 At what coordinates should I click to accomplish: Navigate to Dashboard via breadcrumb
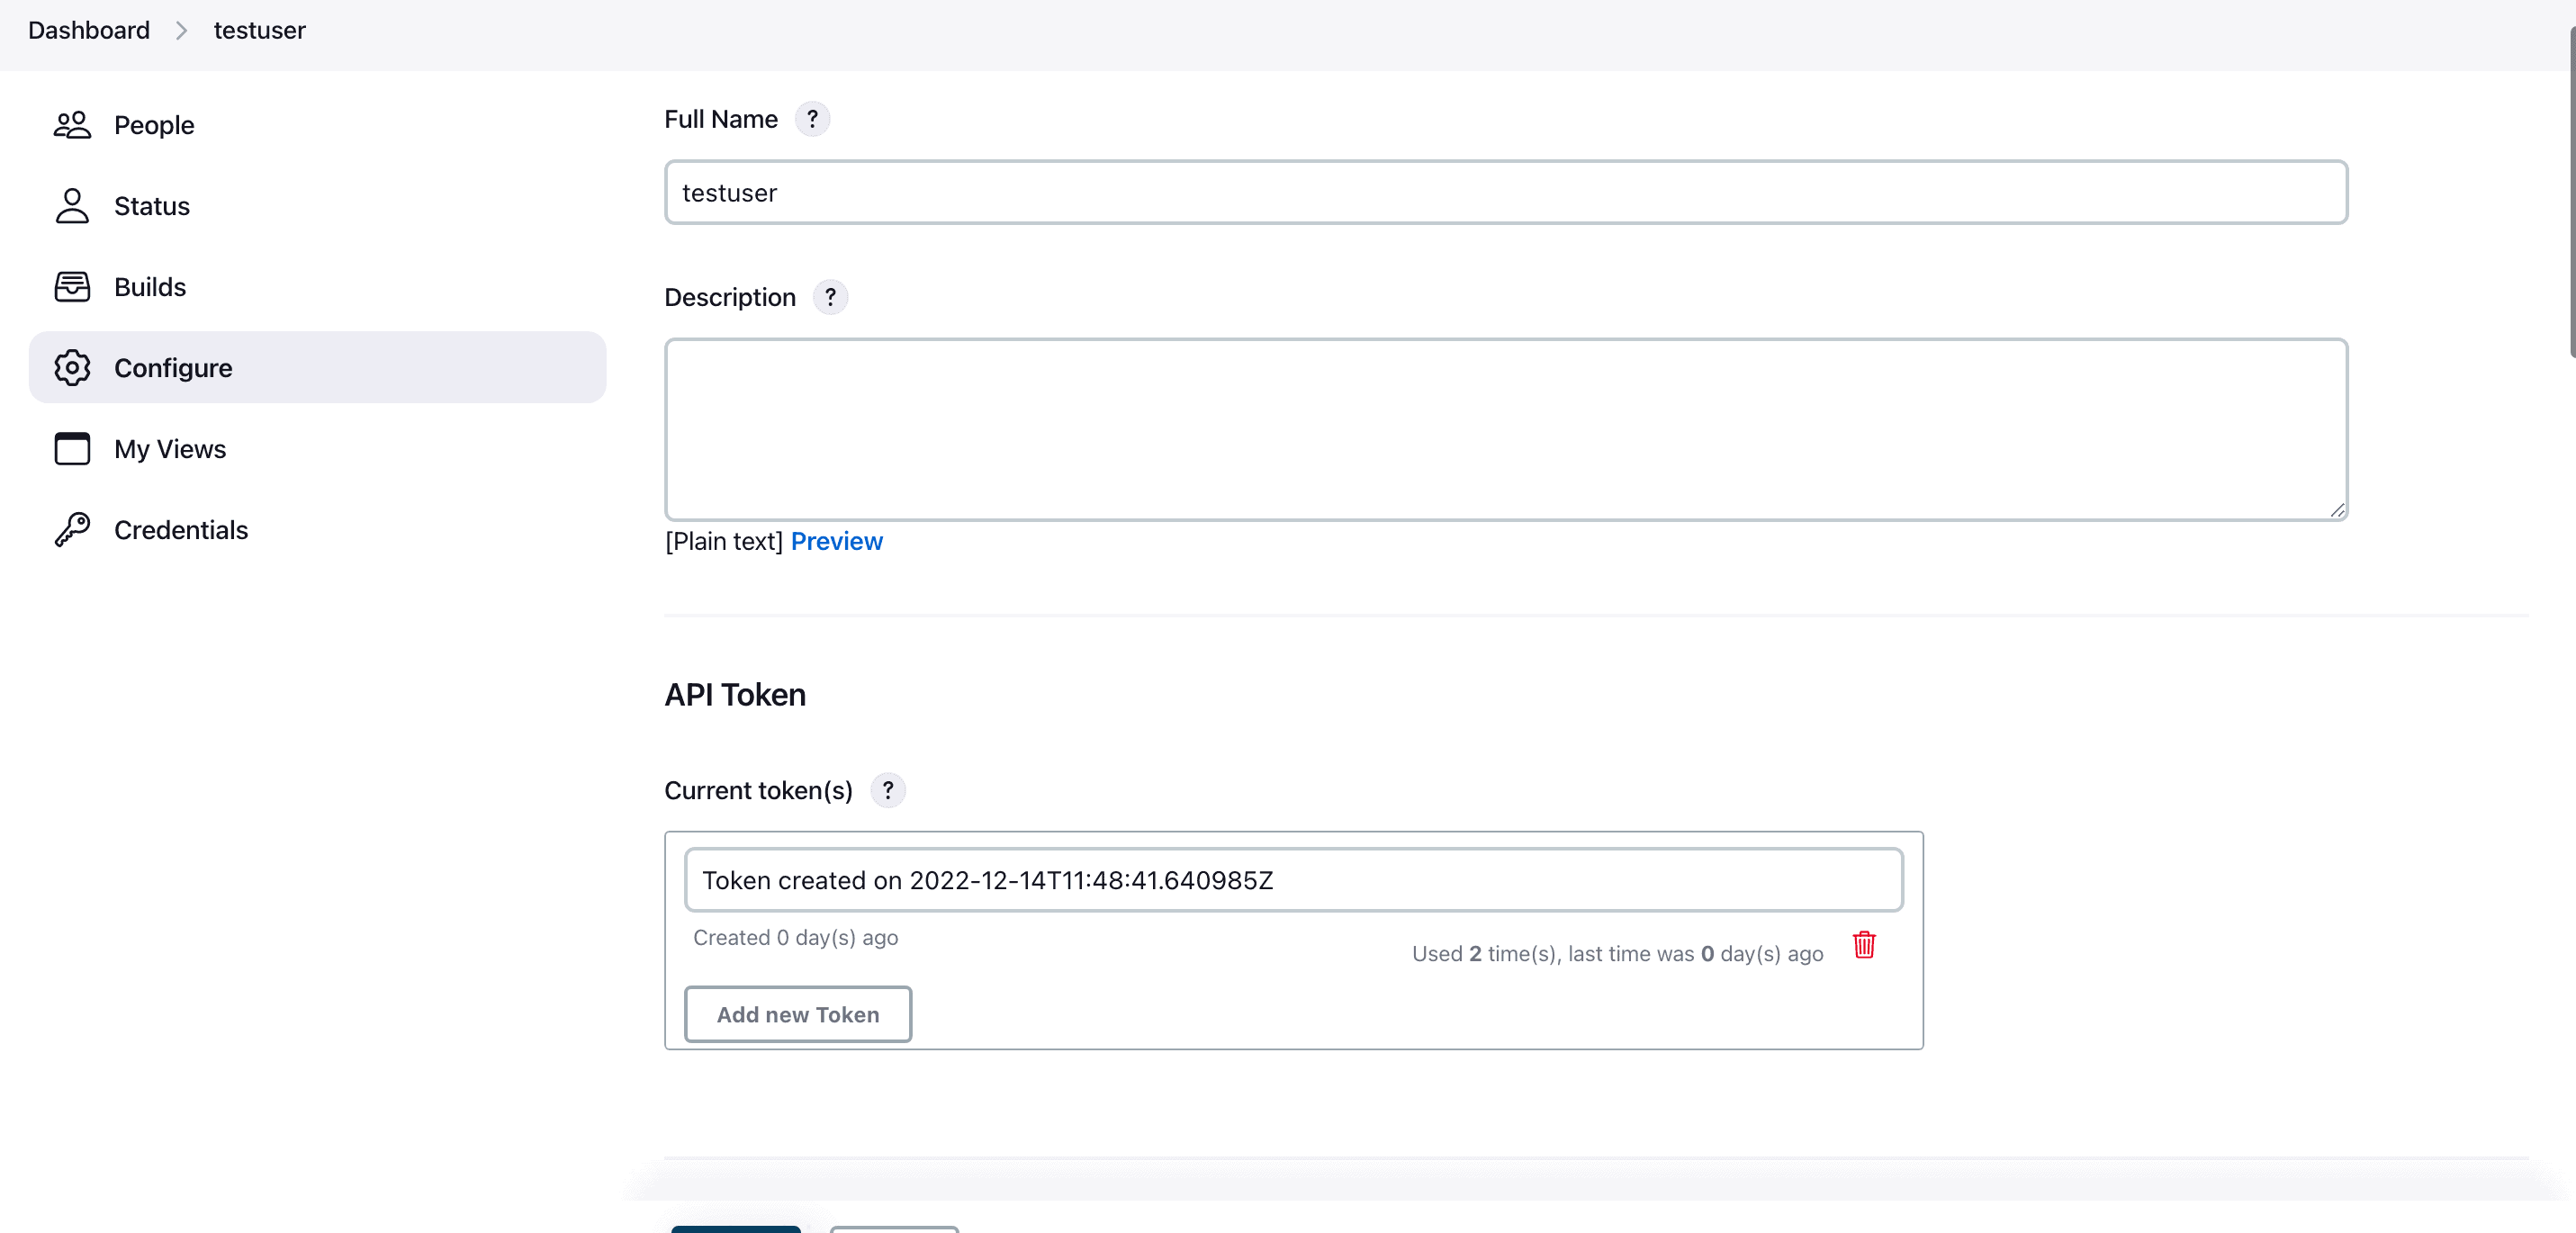[x=88, y=30]
